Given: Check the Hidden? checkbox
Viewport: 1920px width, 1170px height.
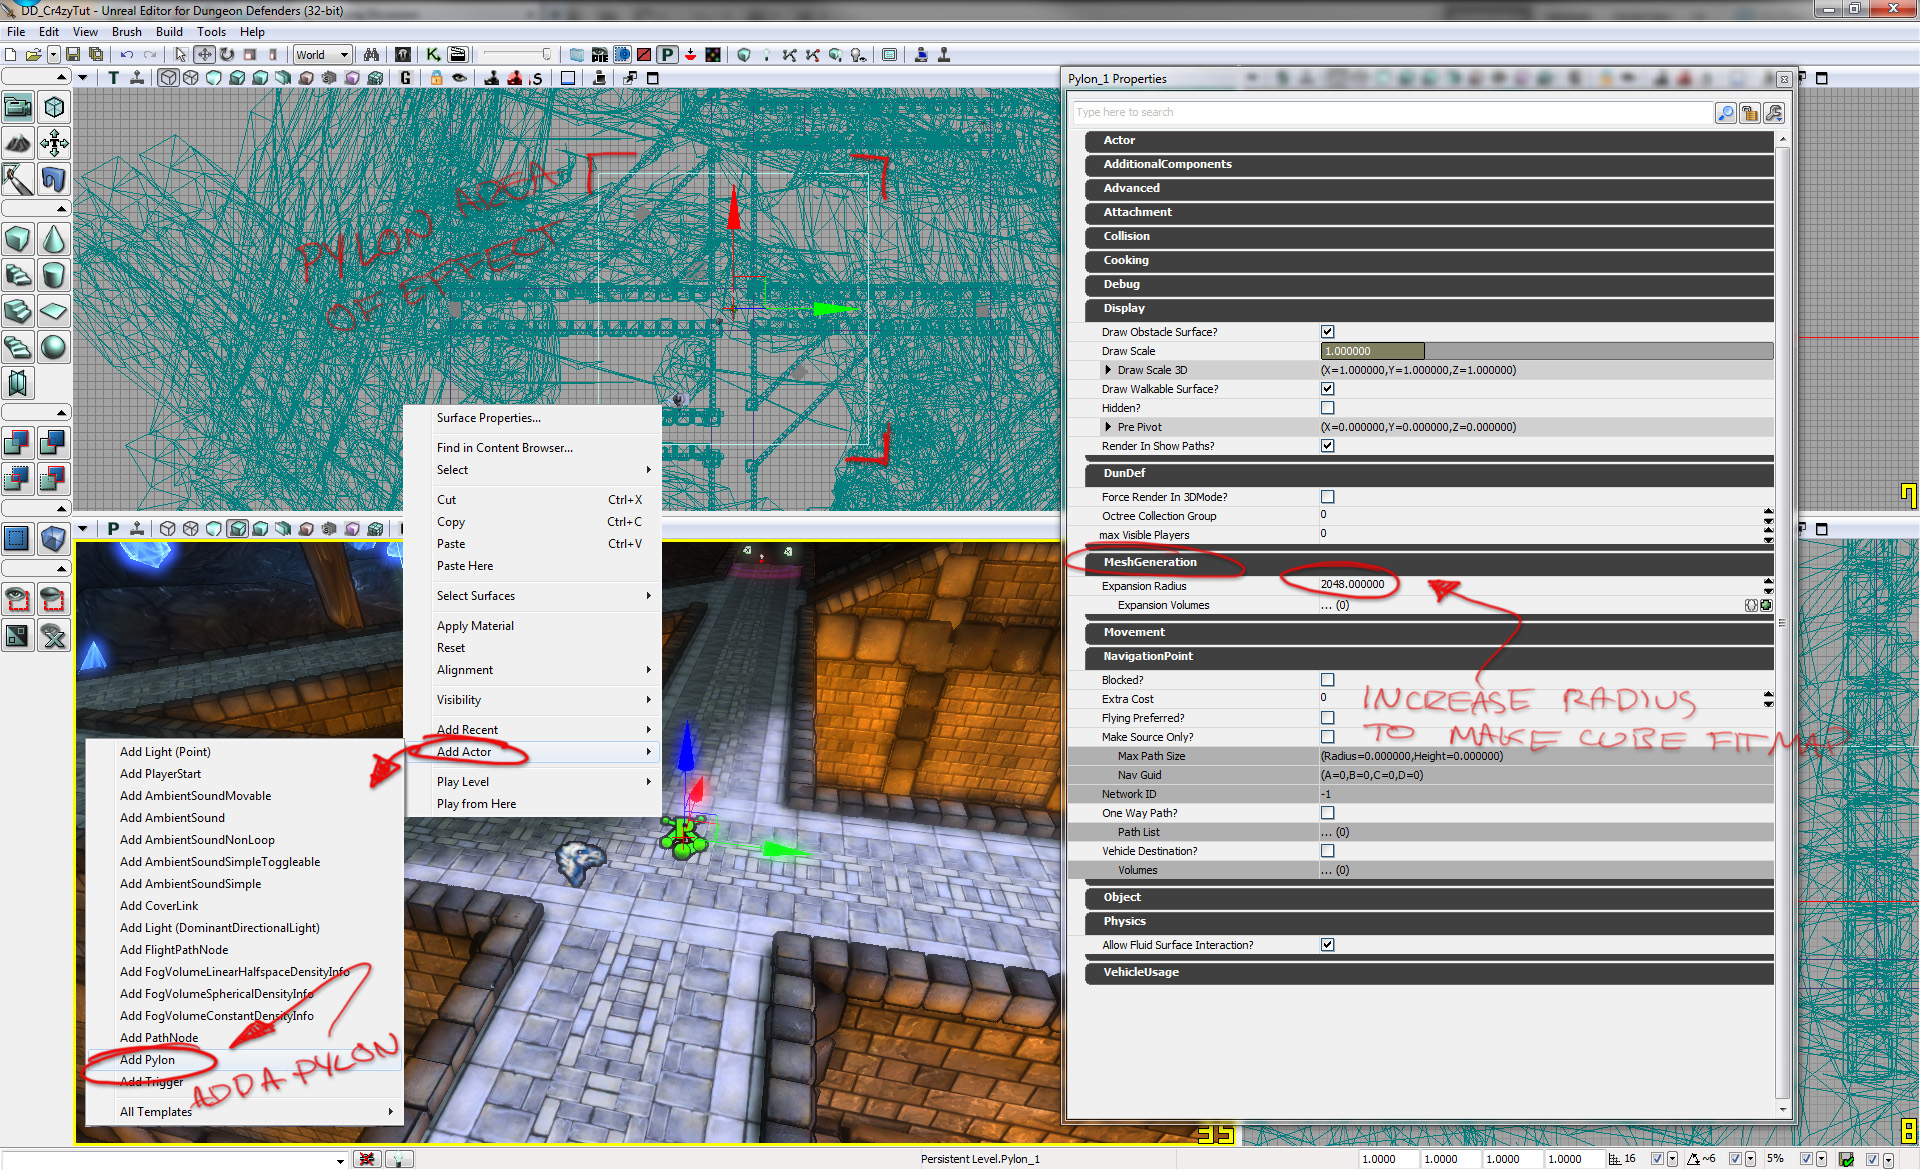Looking at the screenshot, I should [1327, 408].
